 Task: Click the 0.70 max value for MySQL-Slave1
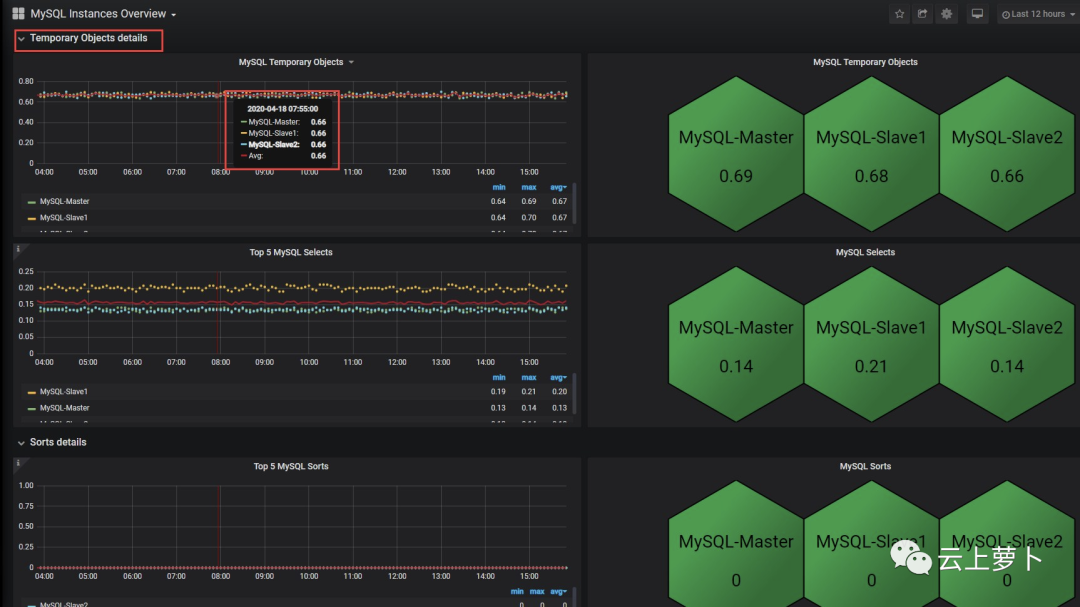[529, 218]
